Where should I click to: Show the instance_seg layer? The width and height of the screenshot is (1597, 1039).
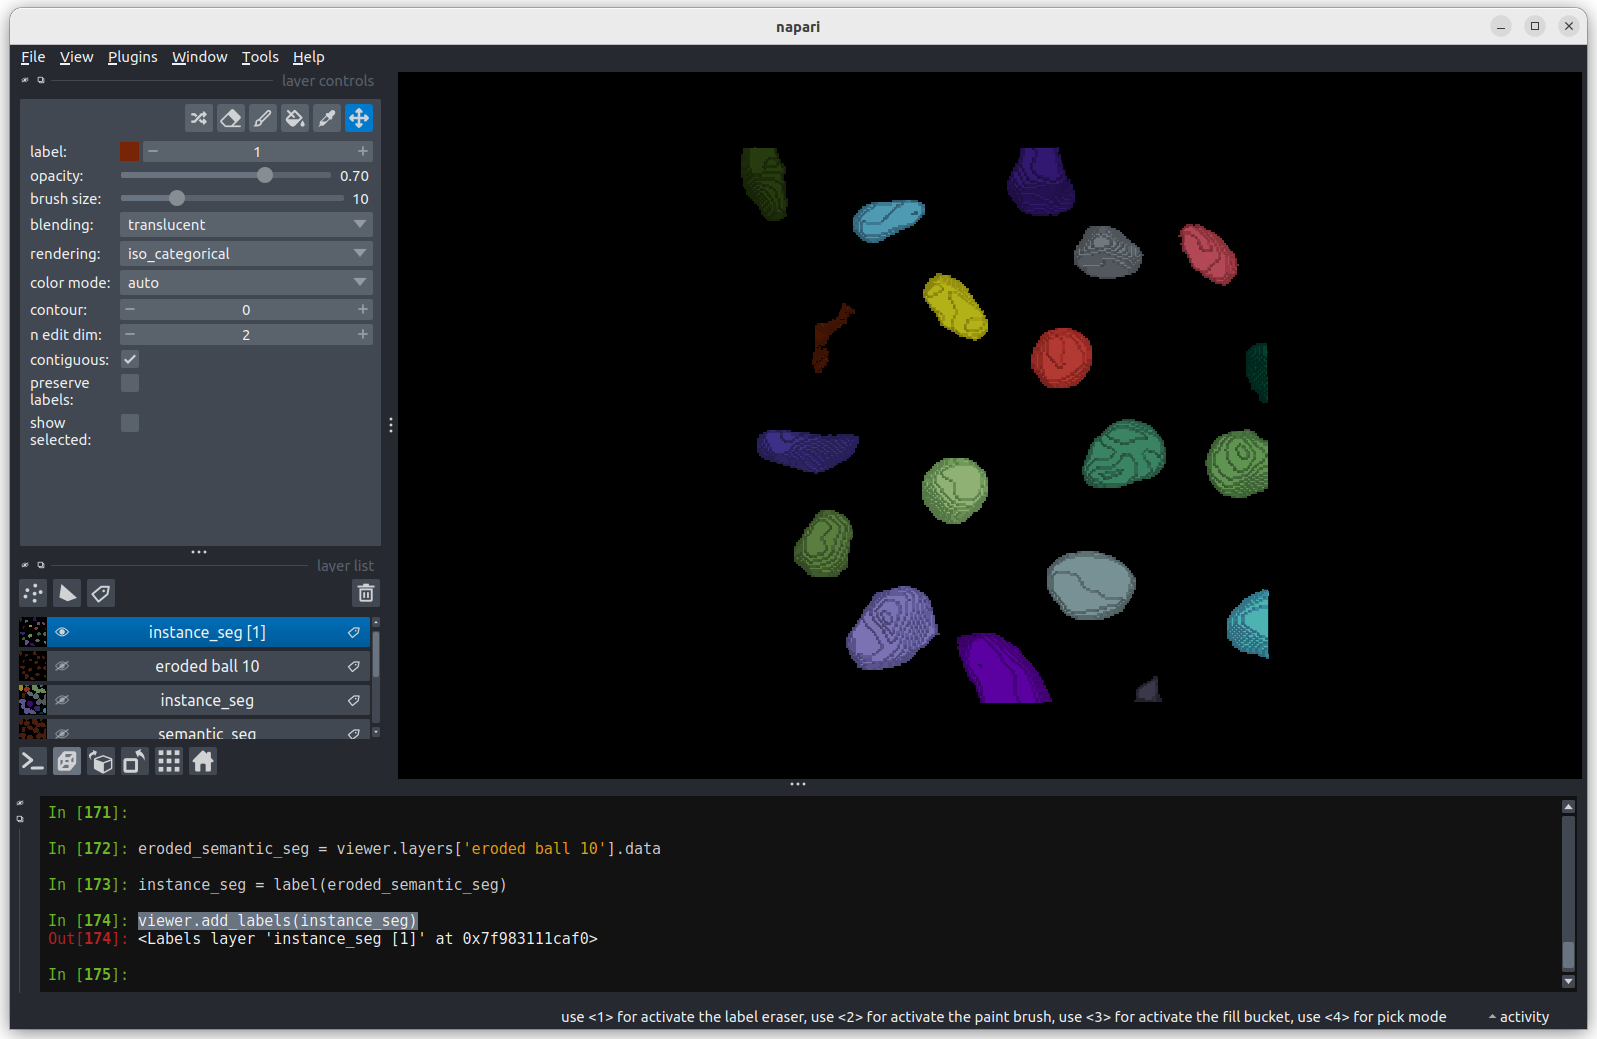click(x=62, y=700)
